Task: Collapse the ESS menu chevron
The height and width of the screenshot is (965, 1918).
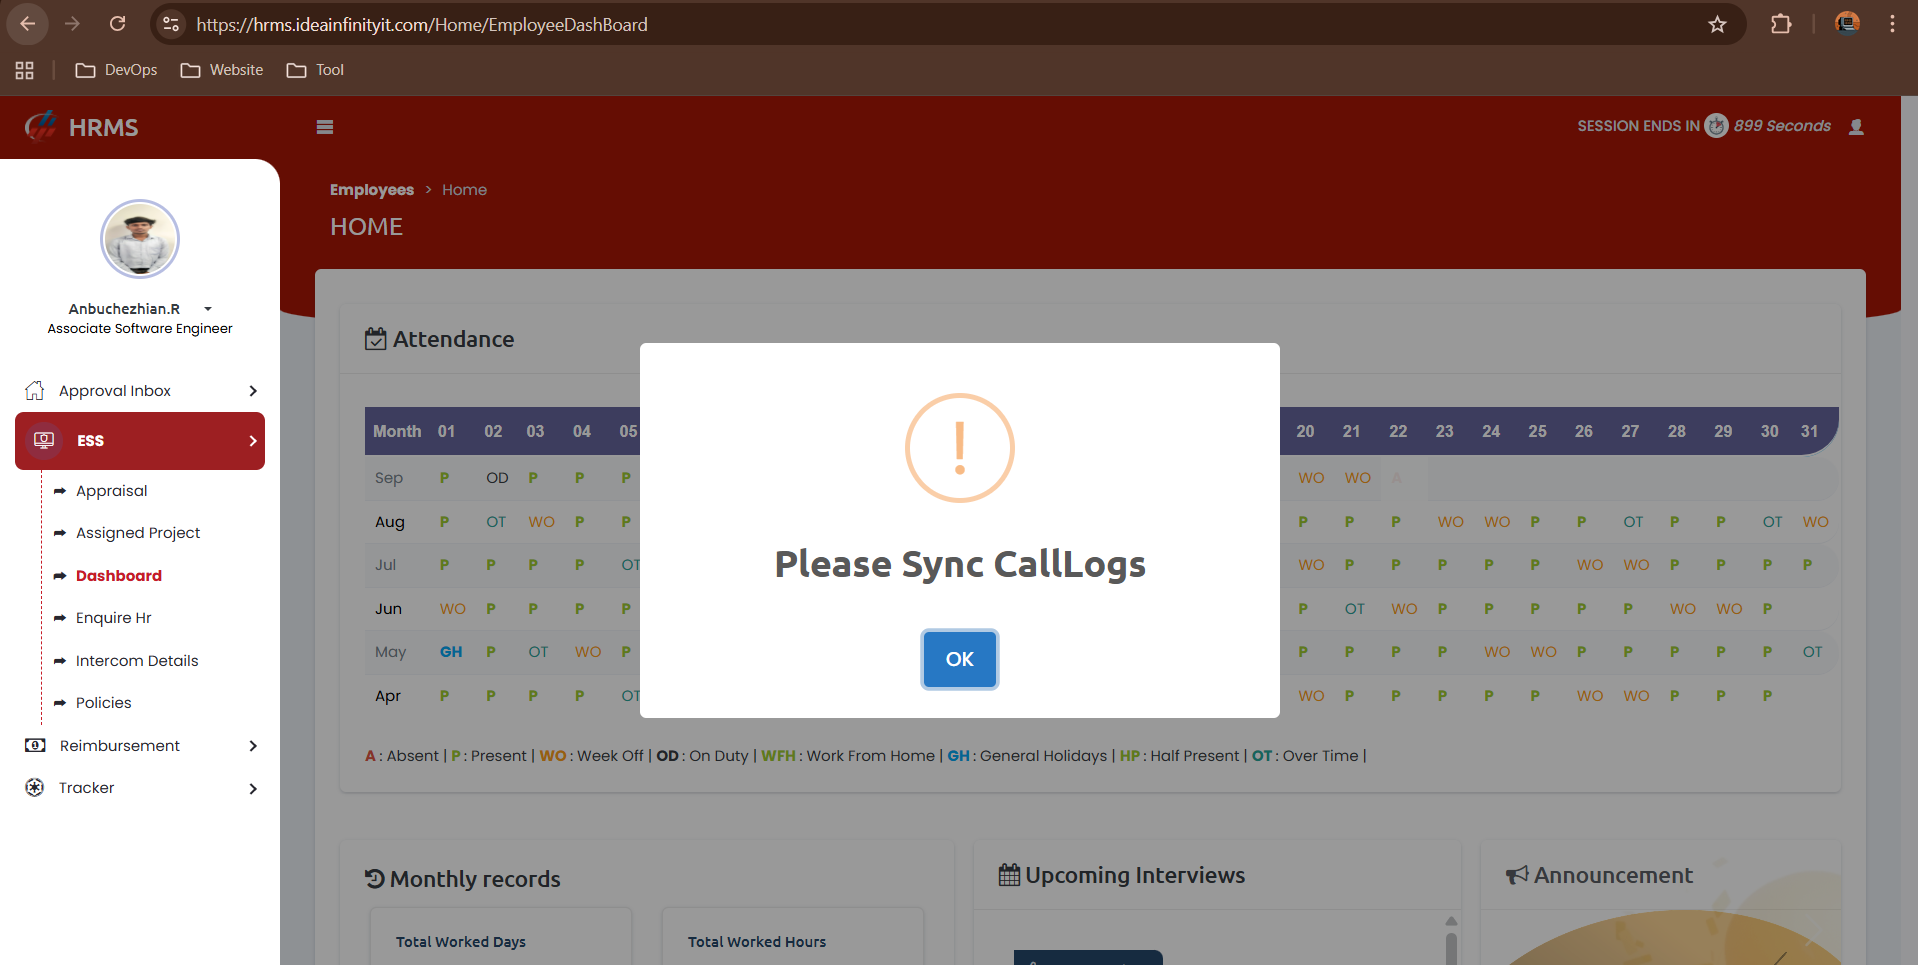Action: pos(253,441)
